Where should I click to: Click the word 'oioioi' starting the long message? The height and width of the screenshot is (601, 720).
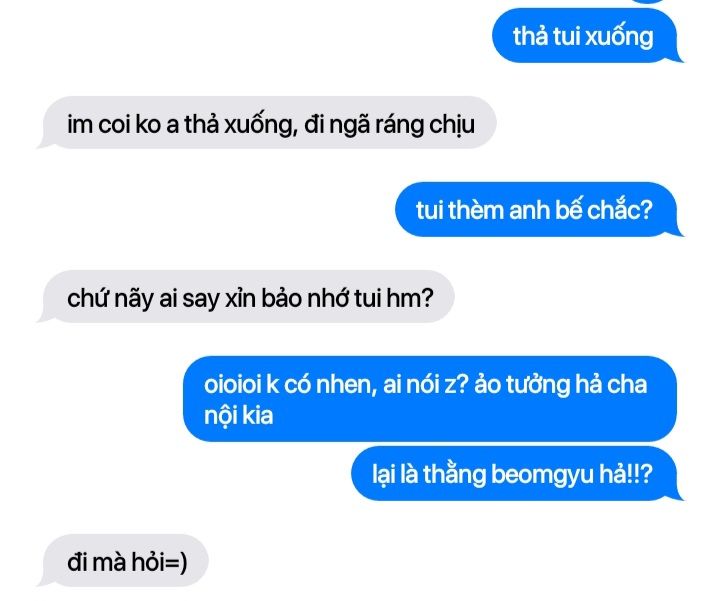coord(232,384)
